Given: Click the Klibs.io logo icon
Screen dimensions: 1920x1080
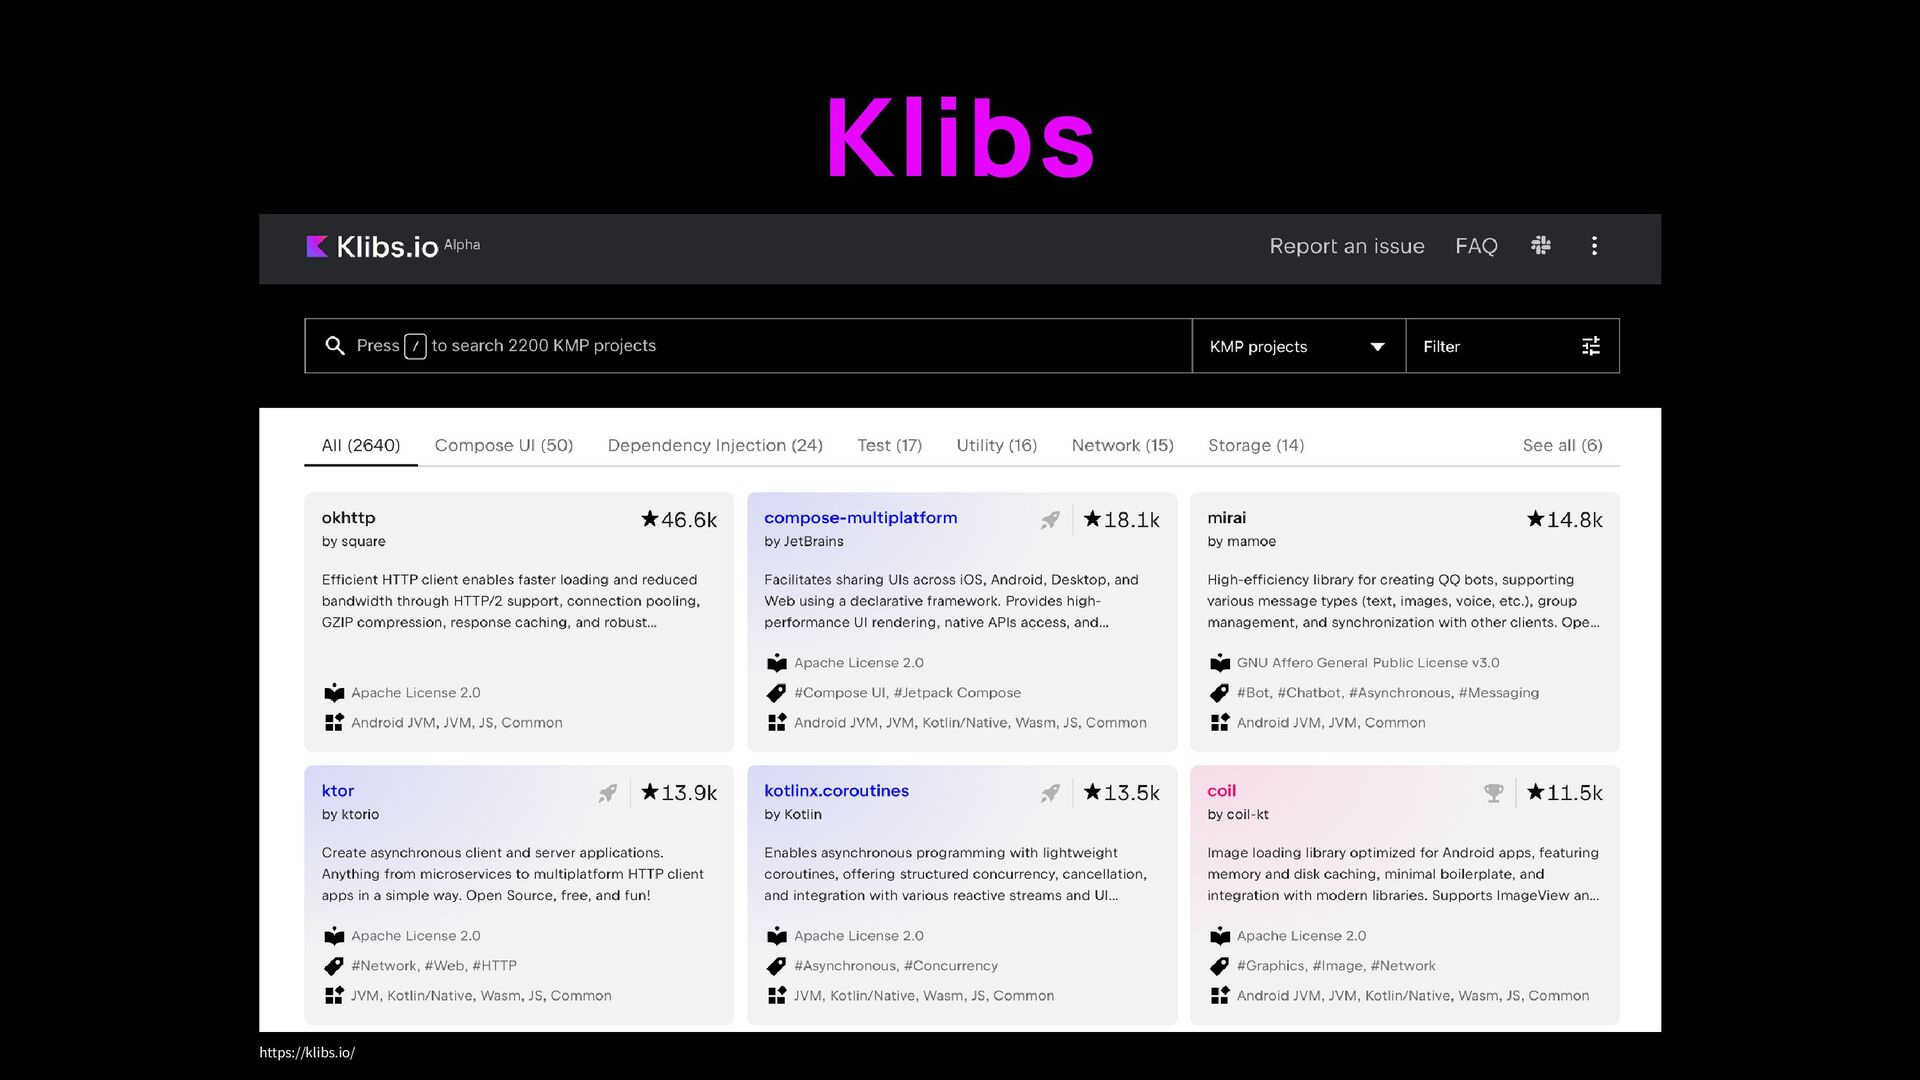Looking at the screenshot, I should (317, 246).
